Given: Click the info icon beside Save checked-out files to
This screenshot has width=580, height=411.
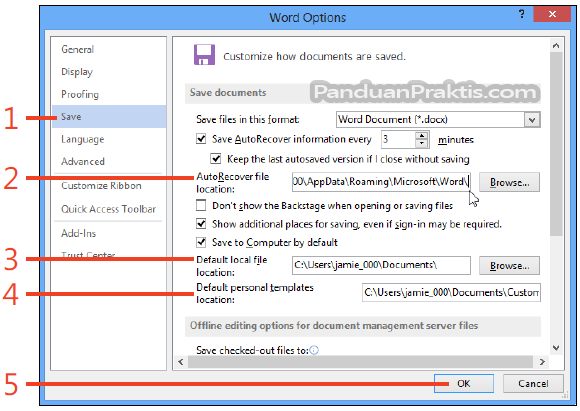Looking at the screenshot, I should [314, 350].
